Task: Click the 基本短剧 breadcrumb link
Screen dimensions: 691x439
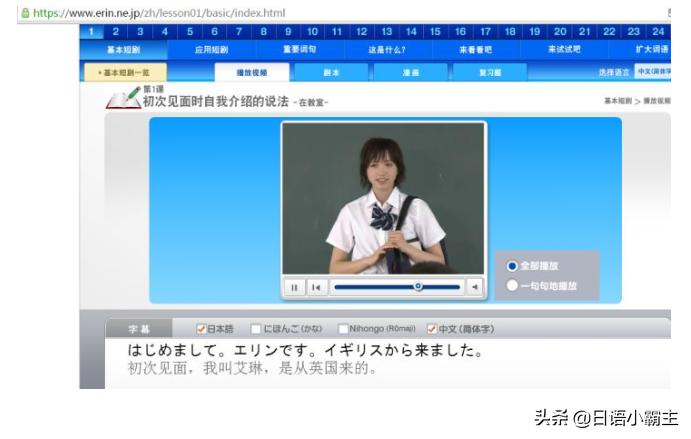Action: [617, 101]
